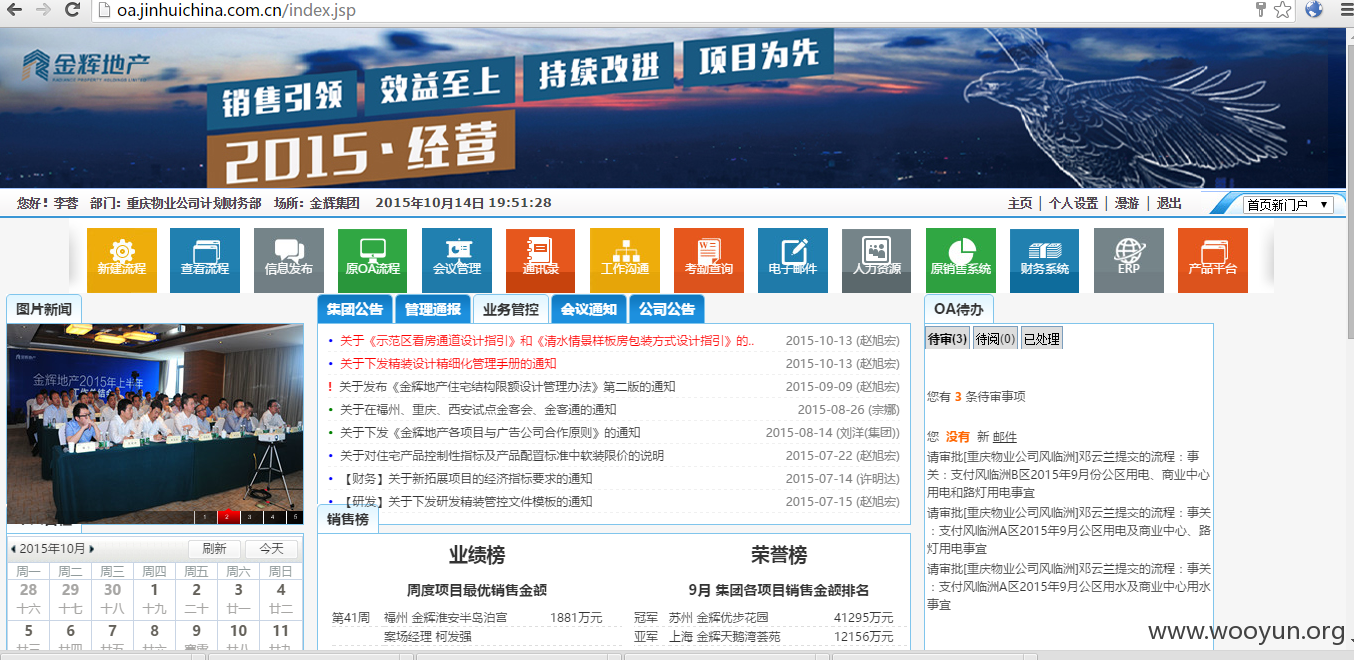Select slide 4 in news slideshow

(273, 517)
